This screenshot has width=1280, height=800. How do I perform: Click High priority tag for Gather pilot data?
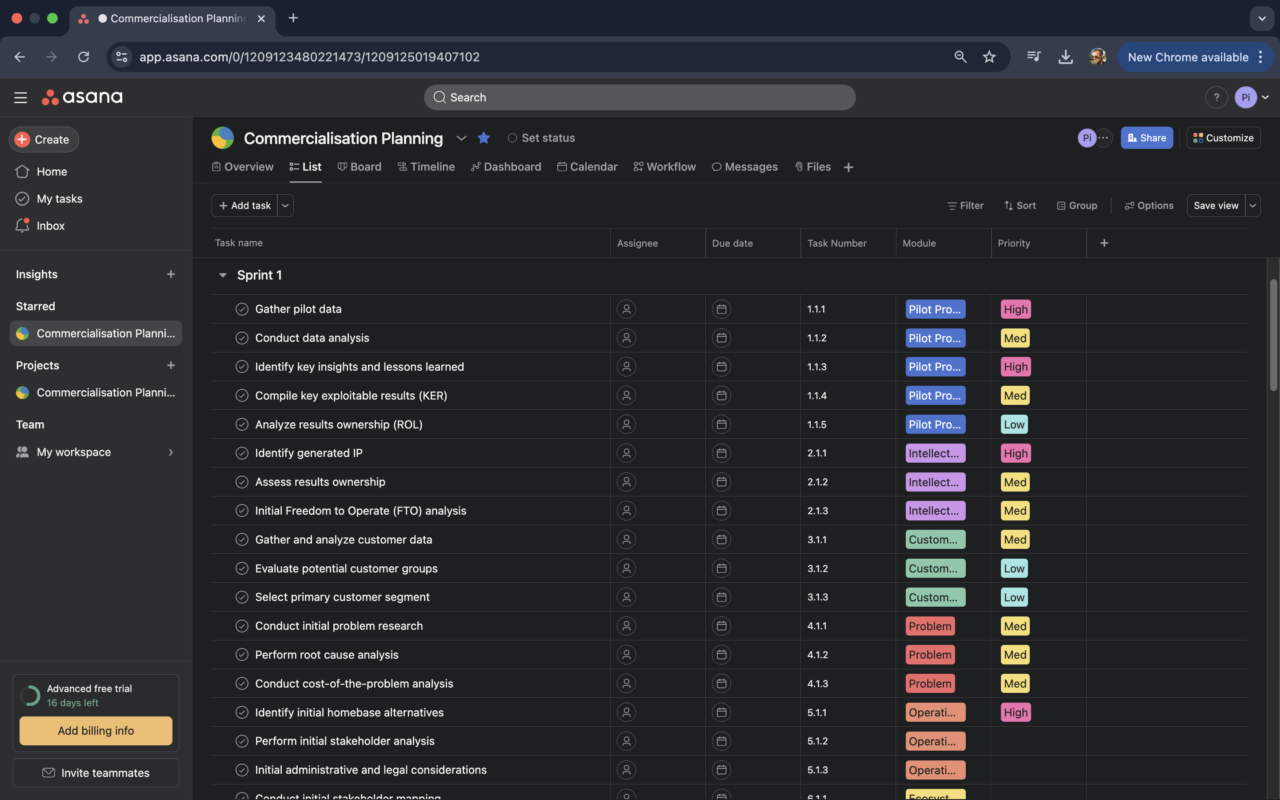click(1015, 310)
